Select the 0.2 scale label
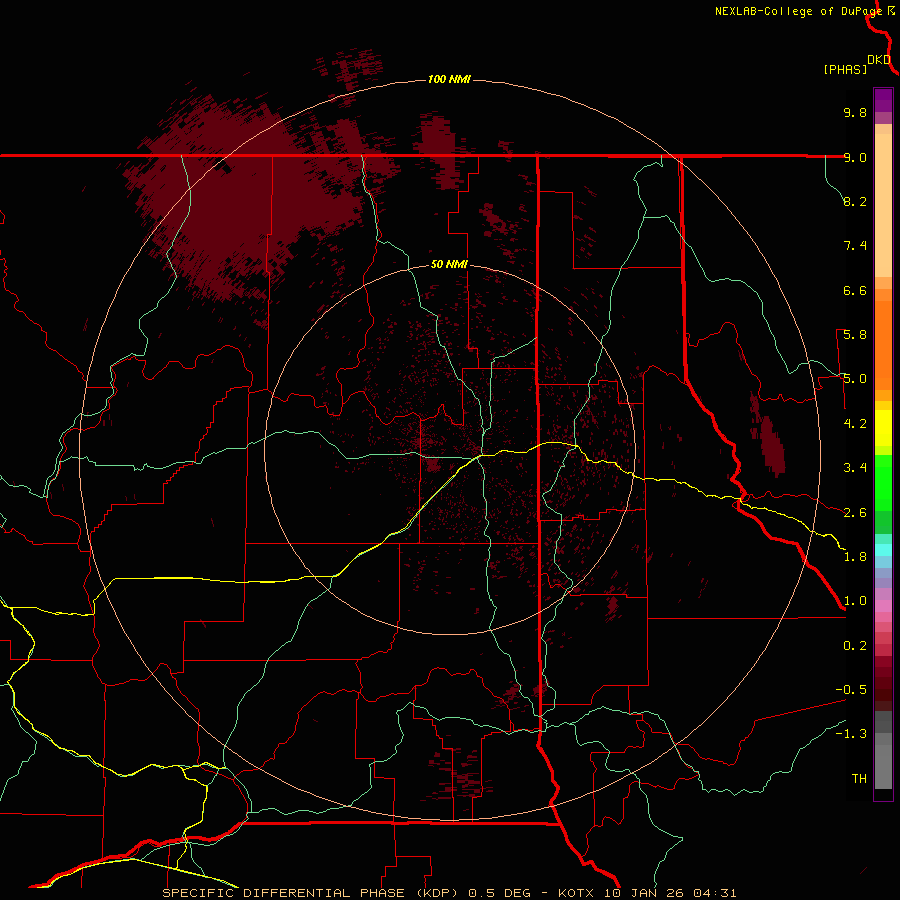This screenshot has height=900, width=900. click(855, 646)
